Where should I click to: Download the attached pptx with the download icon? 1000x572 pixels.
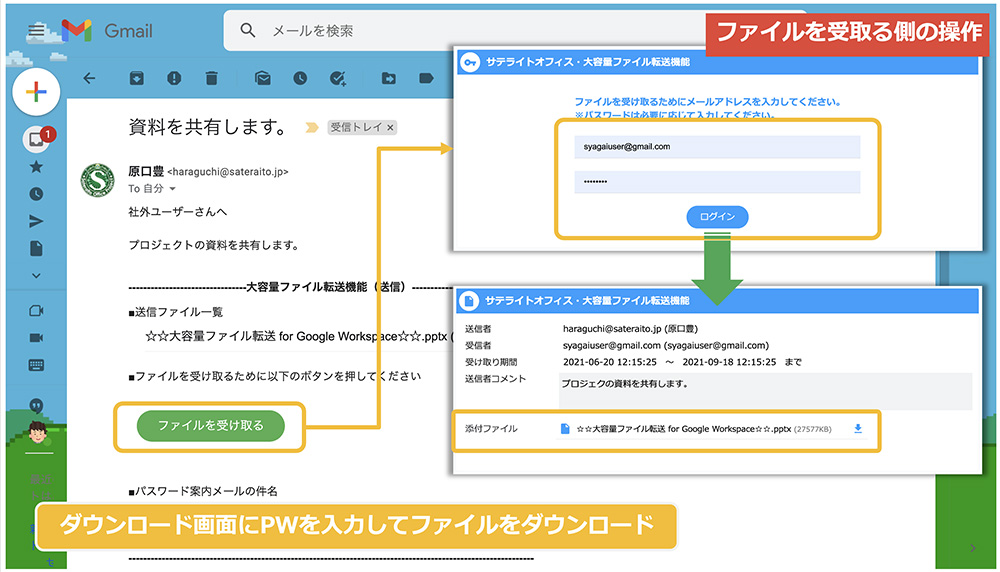tap(858, 429)
